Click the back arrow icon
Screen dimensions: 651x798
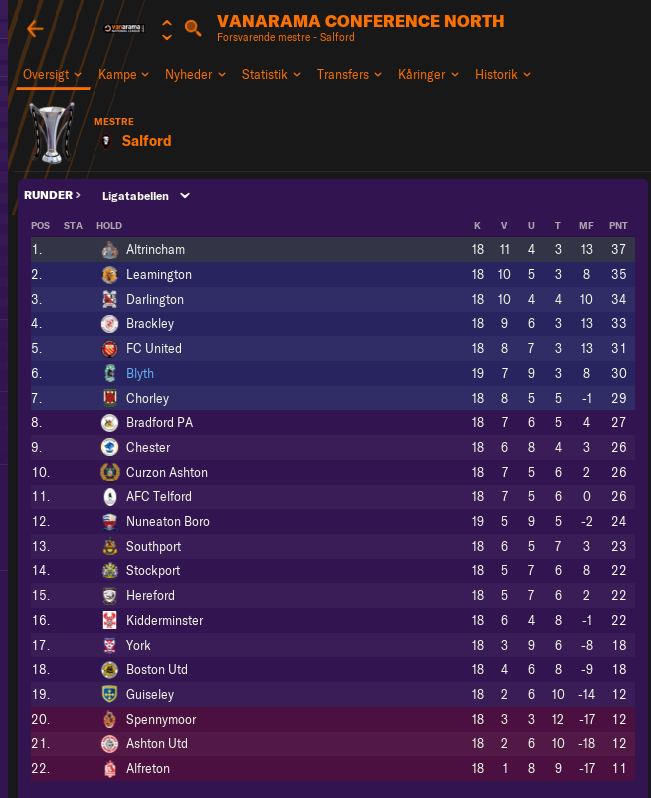35,29
